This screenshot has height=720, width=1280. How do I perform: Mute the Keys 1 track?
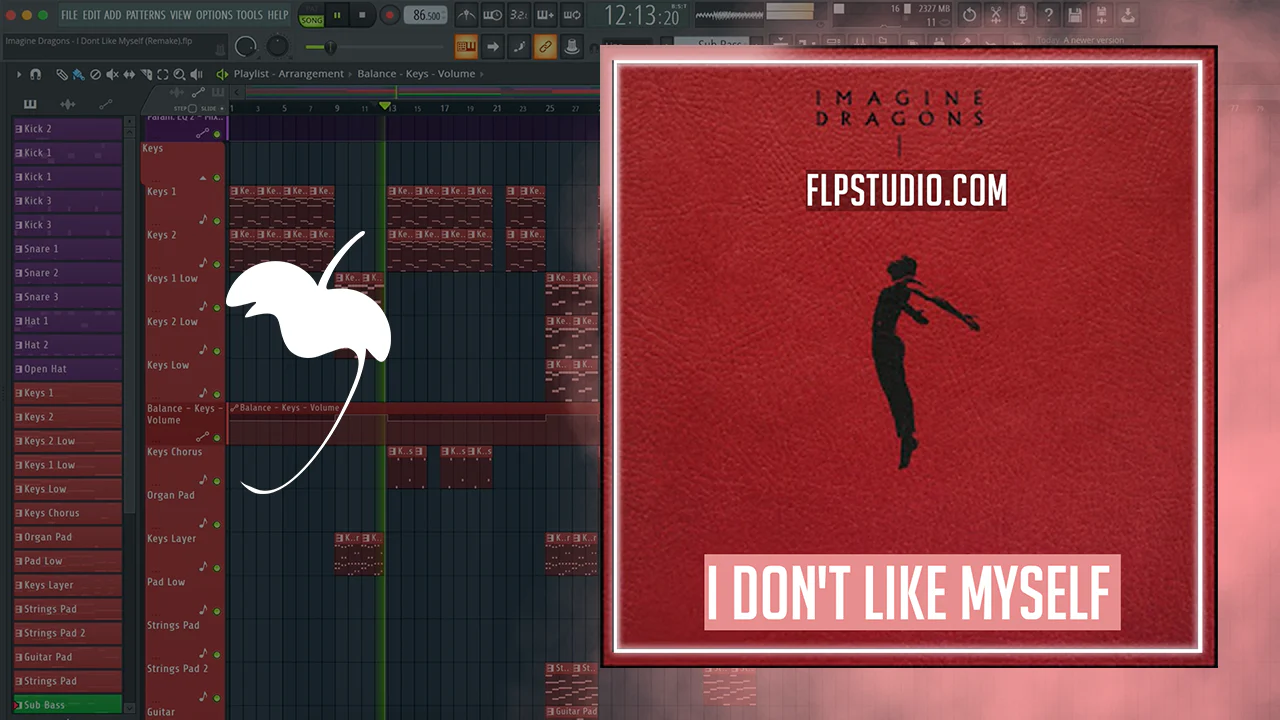tap(217, 221)
